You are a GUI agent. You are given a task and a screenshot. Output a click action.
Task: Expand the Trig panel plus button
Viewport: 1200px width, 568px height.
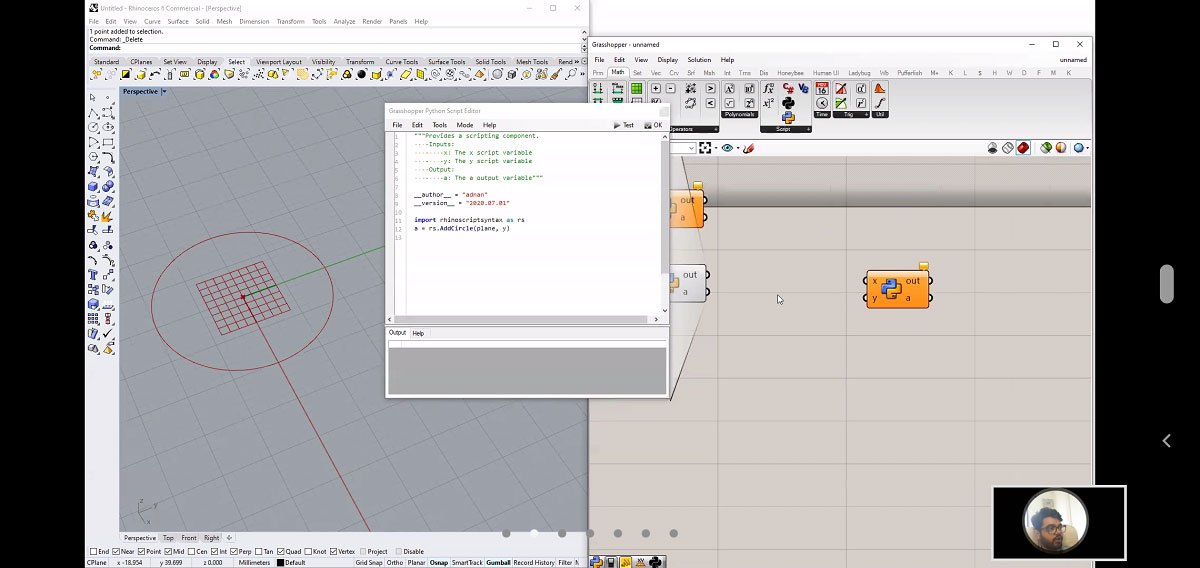[x=866, y=115]
